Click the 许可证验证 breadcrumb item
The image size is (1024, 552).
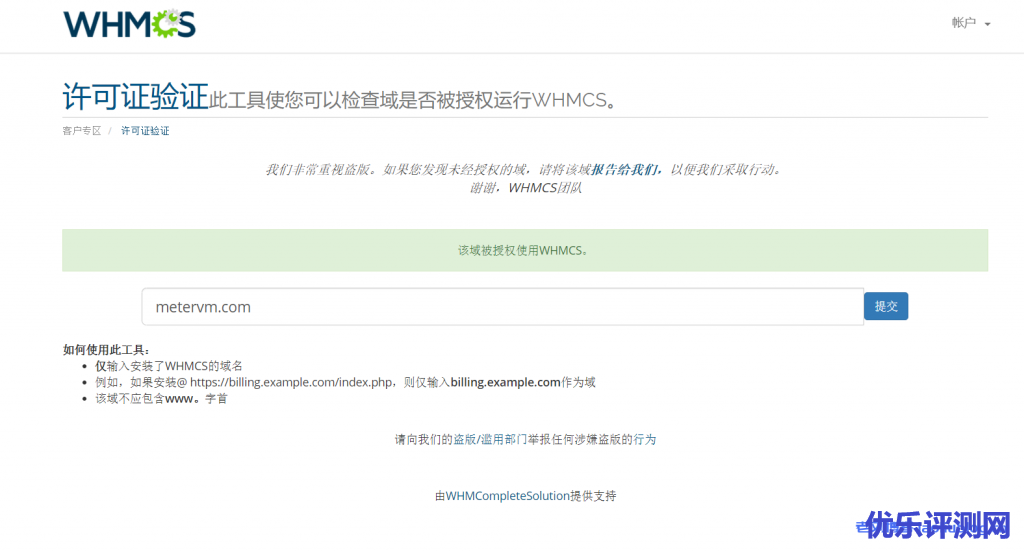pyautogui.click(x=145, y=131)
